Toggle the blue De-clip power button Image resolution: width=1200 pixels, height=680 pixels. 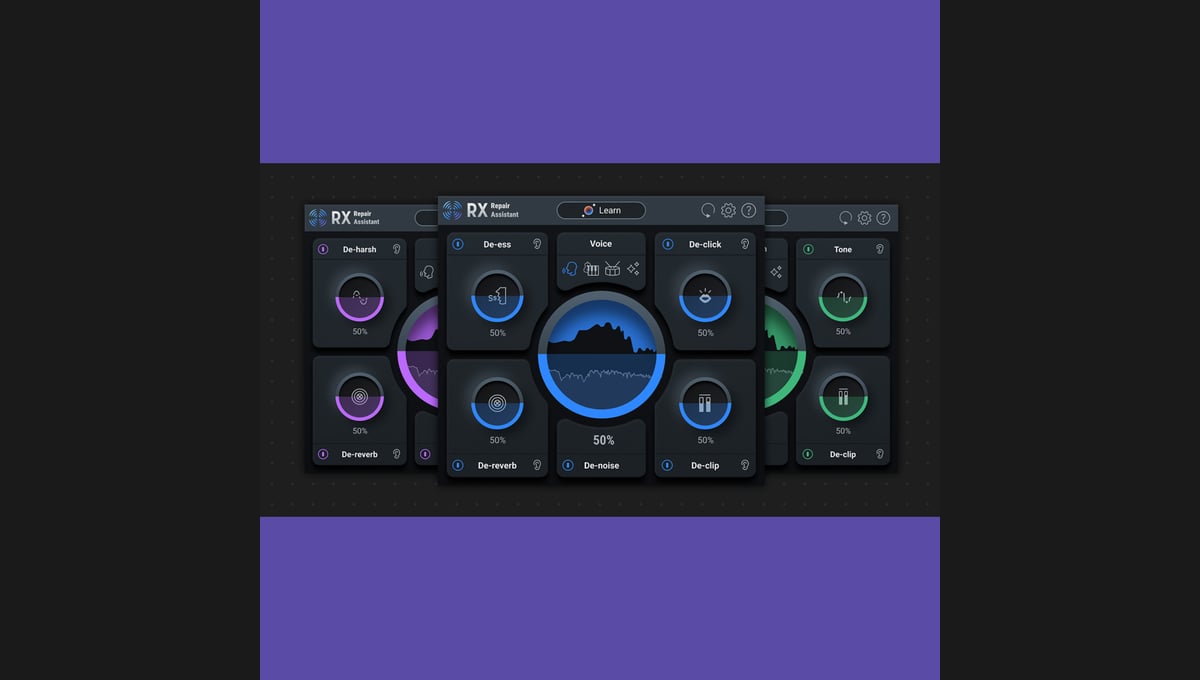coord(668,465)
